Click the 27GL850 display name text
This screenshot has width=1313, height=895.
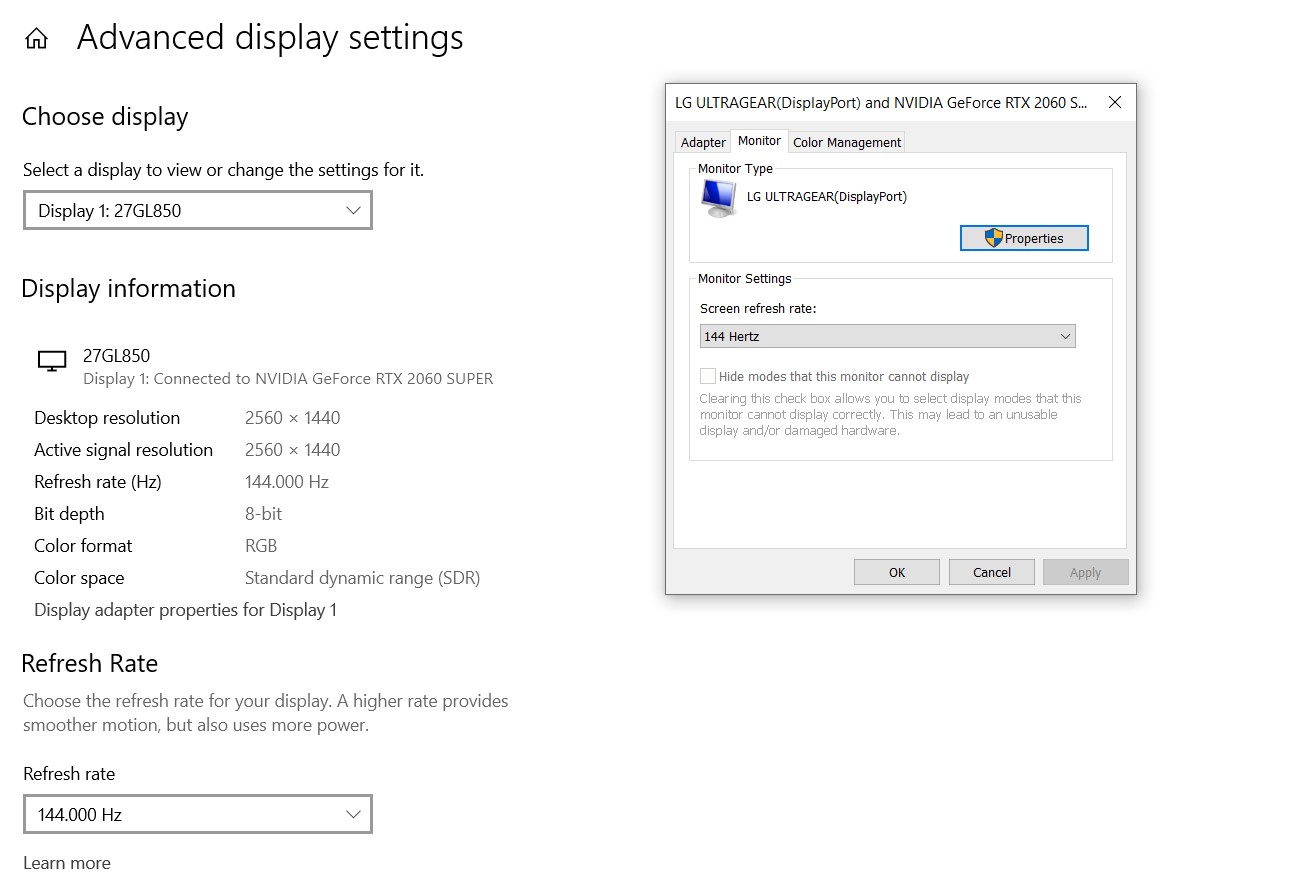pyautogui.click(x=116, y=356)
